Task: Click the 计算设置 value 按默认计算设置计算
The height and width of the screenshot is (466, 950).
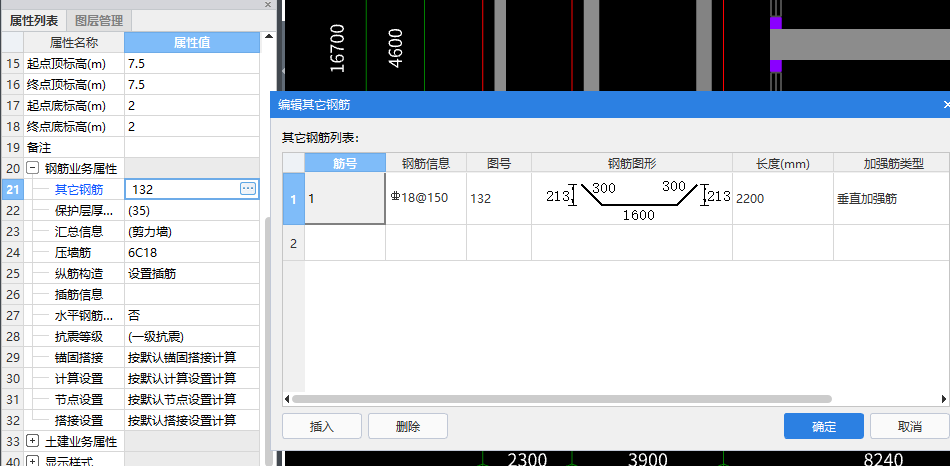Action: pyautogui.click(x=192, y=378)
